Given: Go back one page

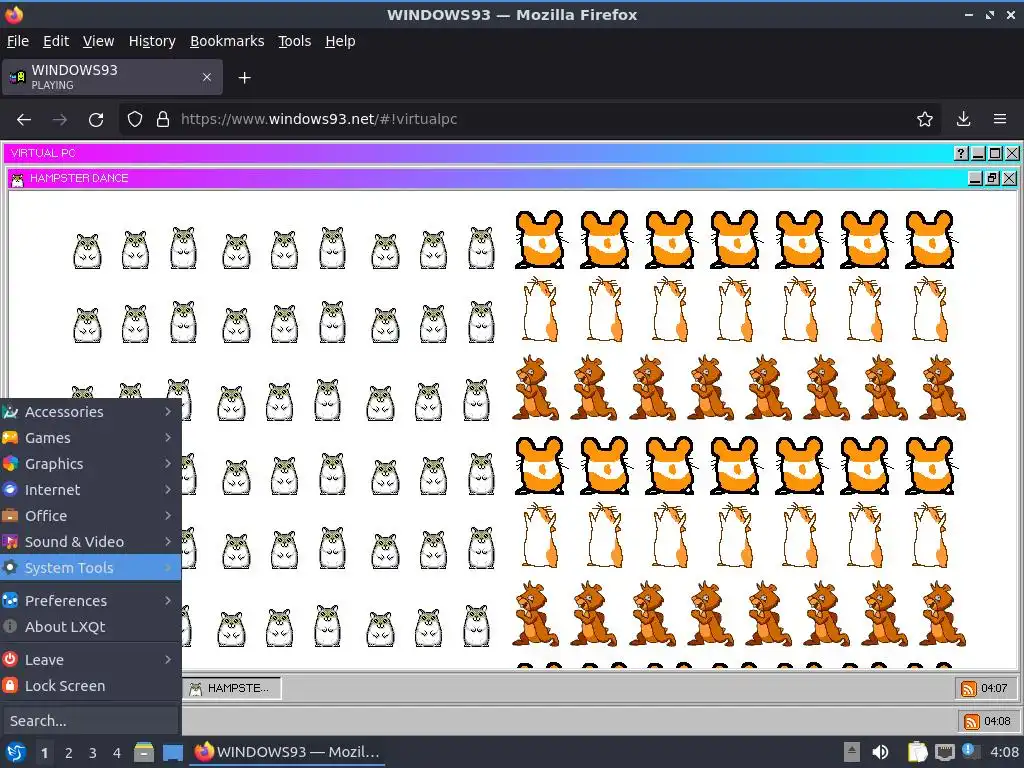Looking at the screenshot, I should click(24, 119).
